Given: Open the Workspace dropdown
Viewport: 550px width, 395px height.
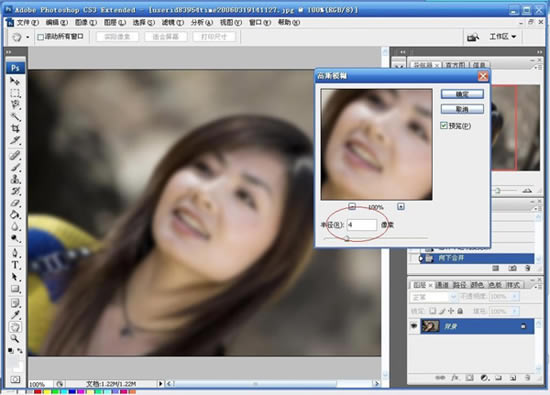Looking at the screenshot, I should 503,36.
